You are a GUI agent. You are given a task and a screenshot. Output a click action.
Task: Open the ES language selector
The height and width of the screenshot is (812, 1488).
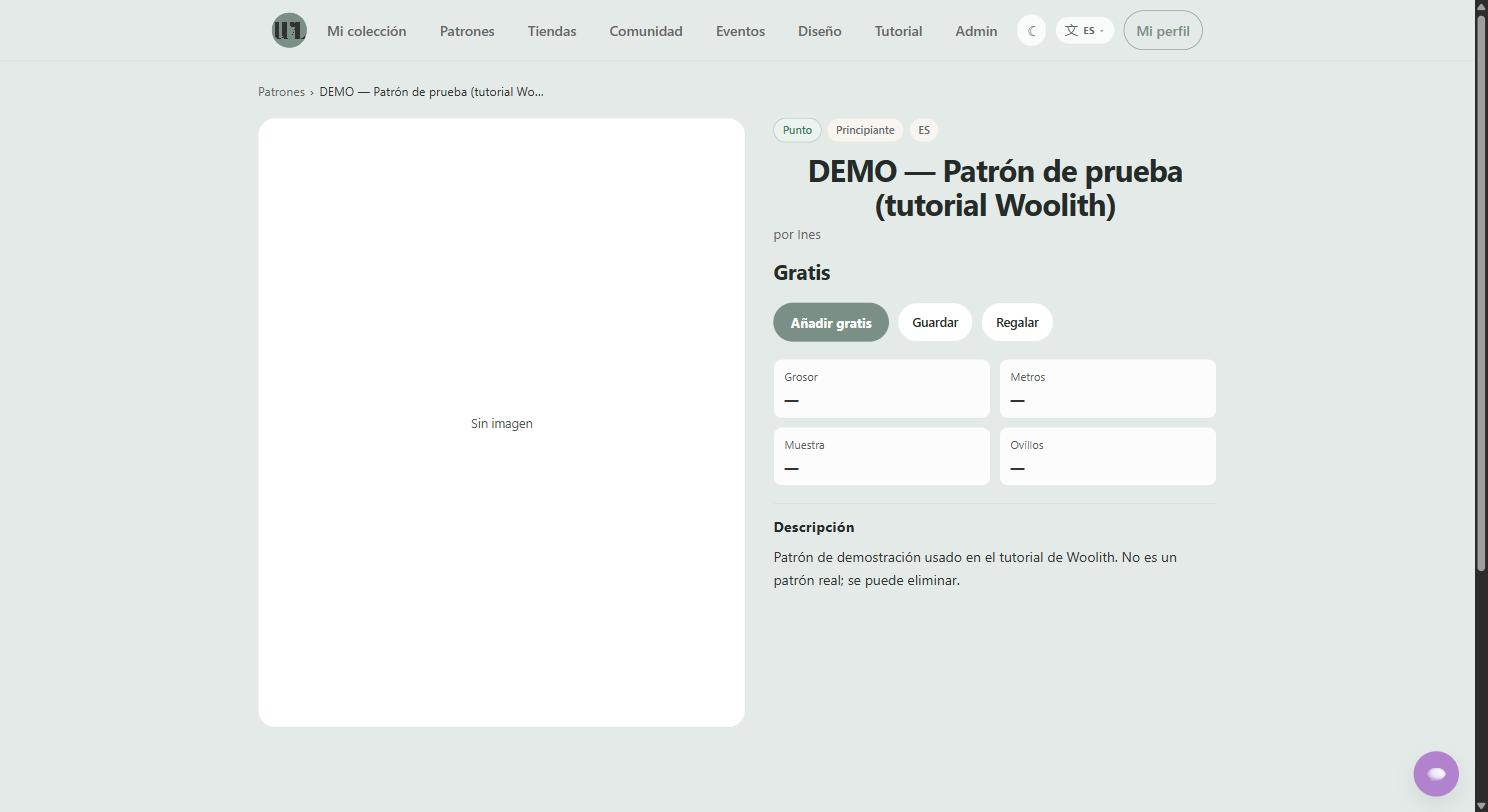(x=1084, y=30)
